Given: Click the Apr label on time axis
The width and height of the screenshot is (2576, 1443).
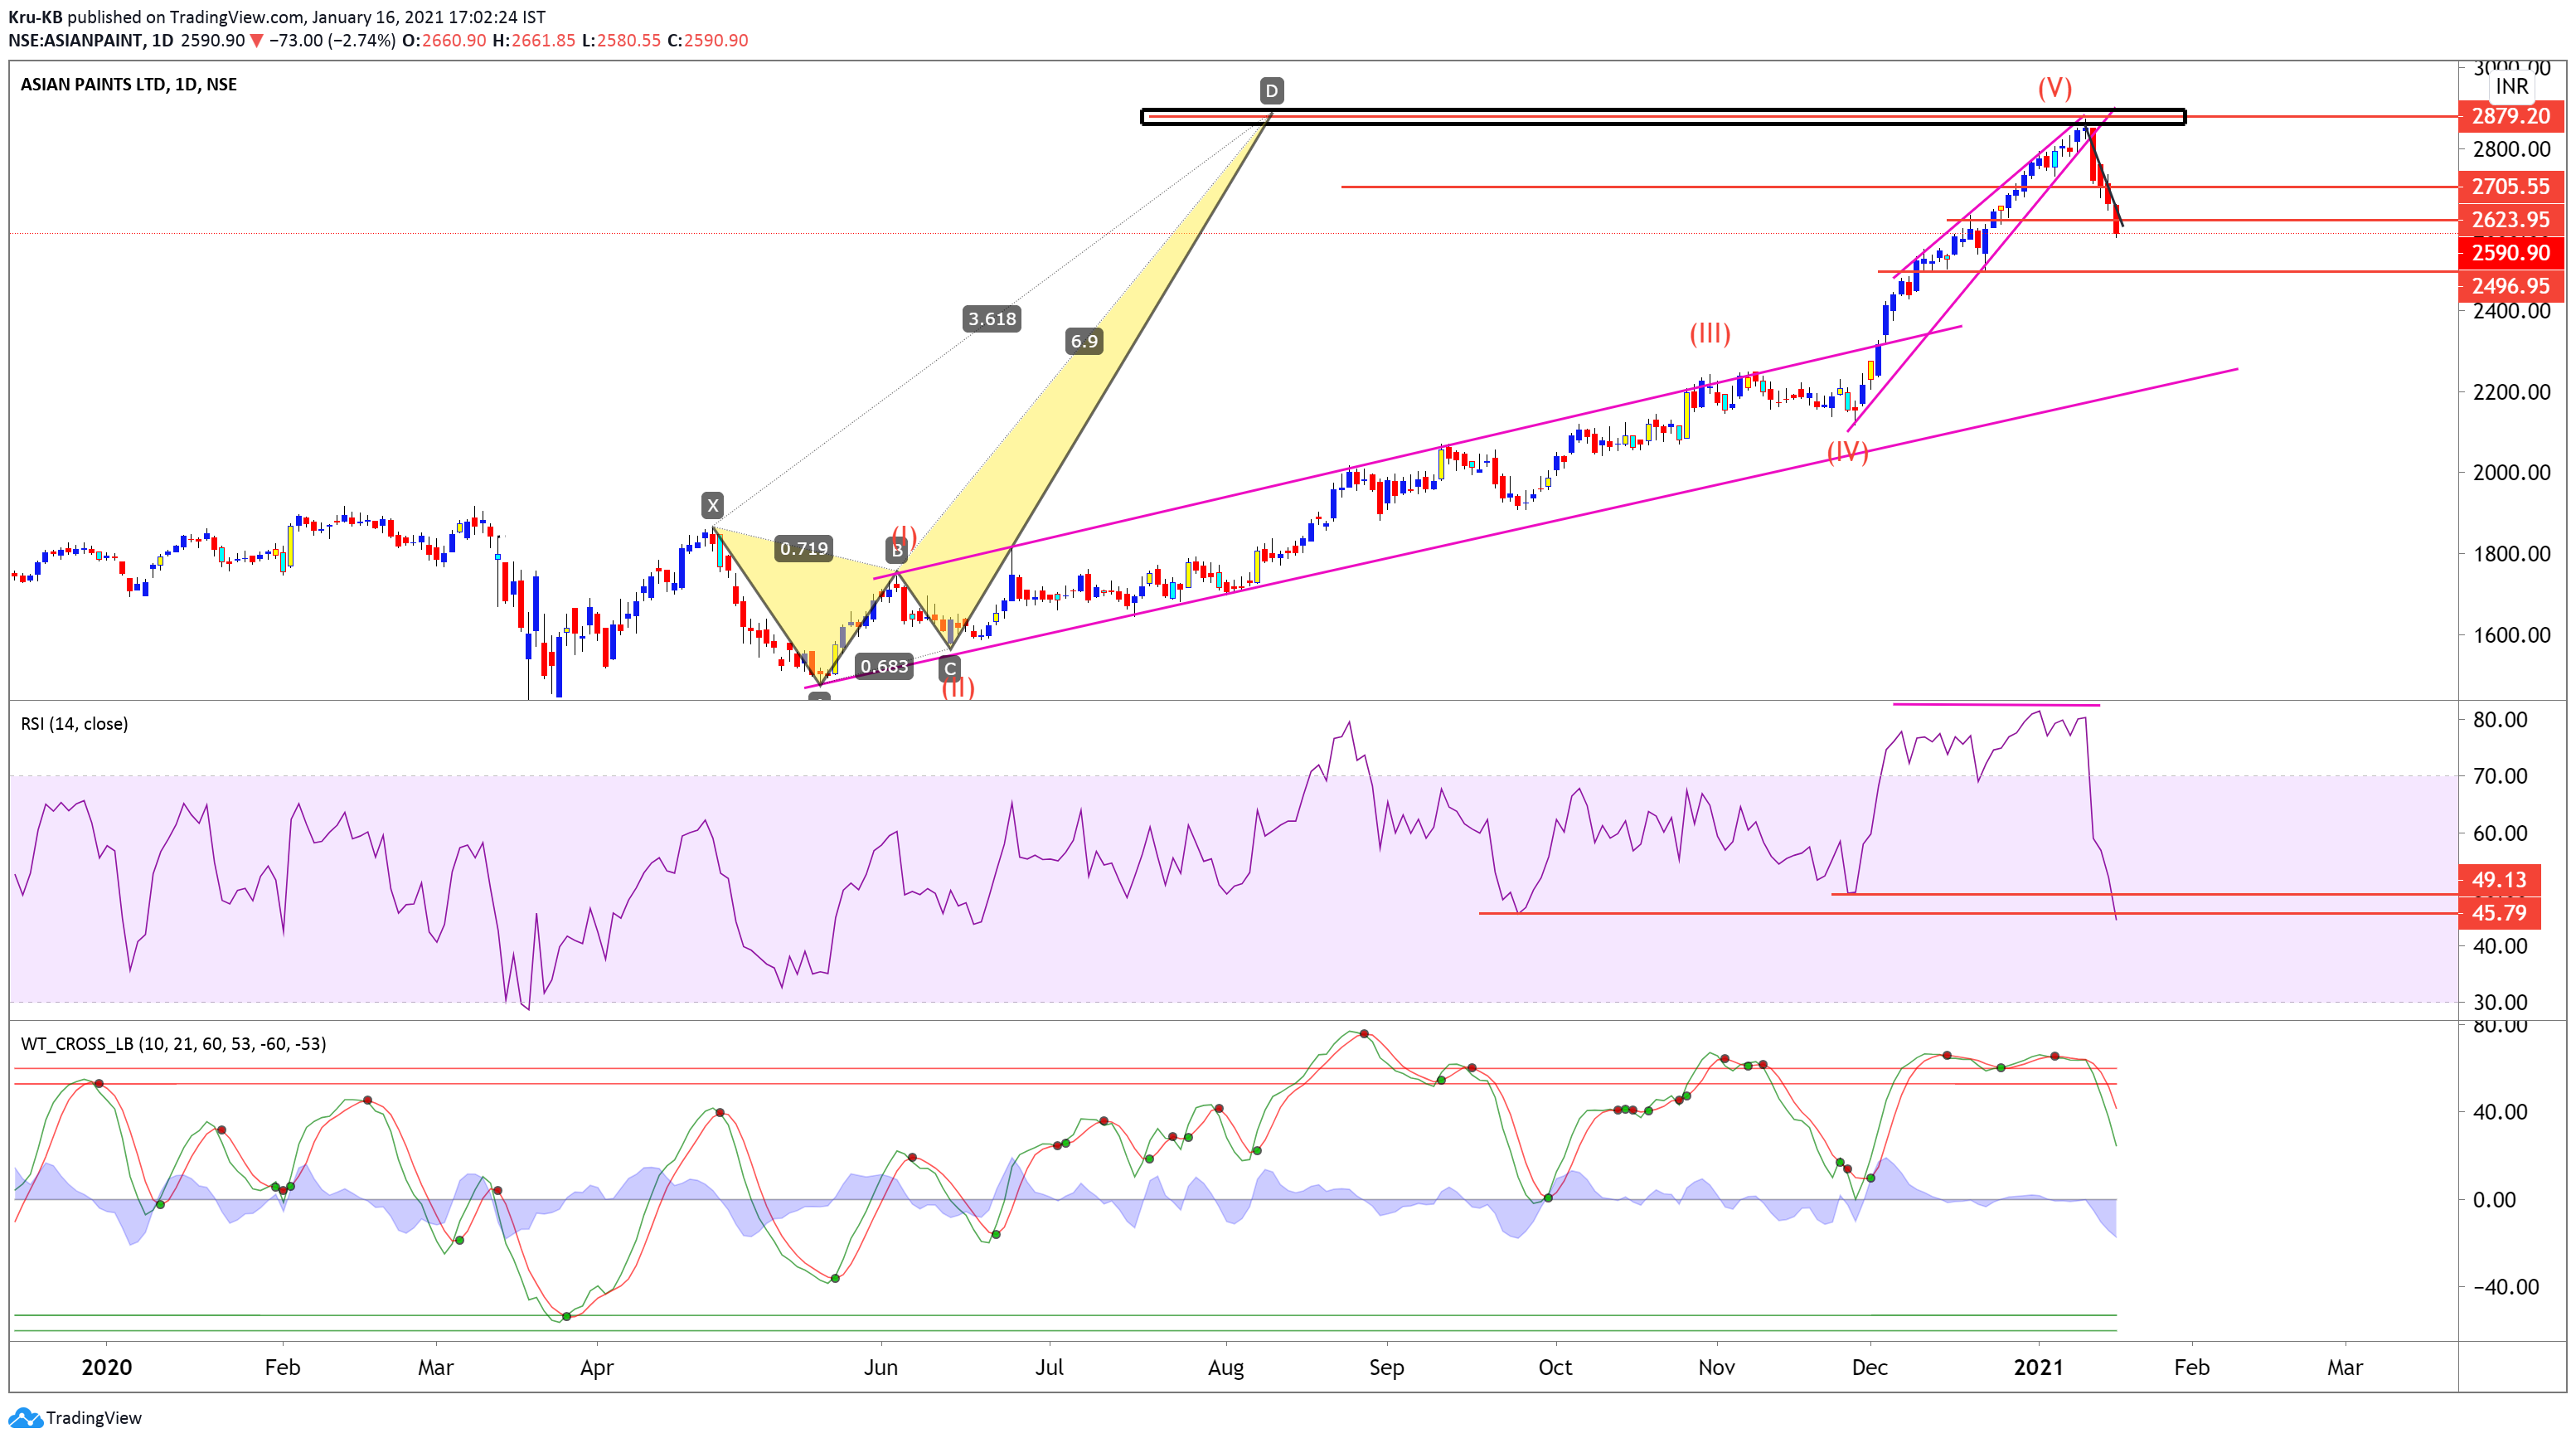Looking at the screenshot, I should point(597,1367).
